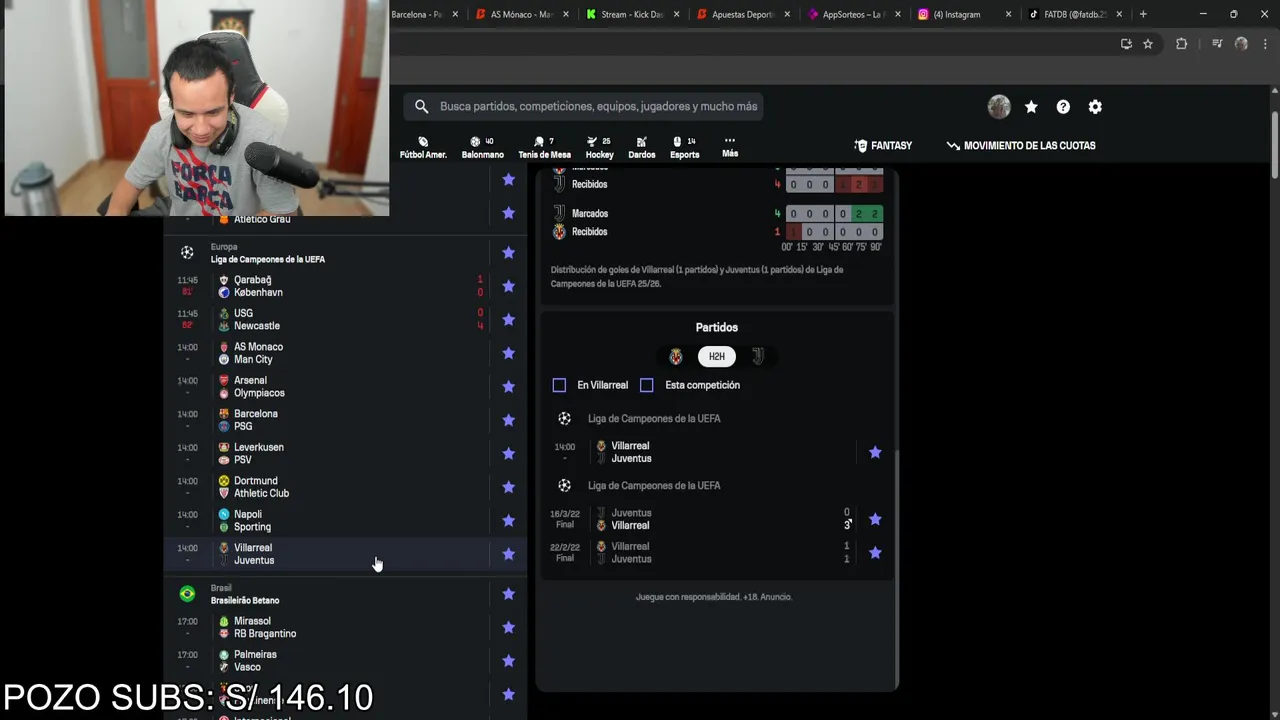Switch to the AS Mónaco browser tab
1280x720 pixels.
(x=522, y=14)
